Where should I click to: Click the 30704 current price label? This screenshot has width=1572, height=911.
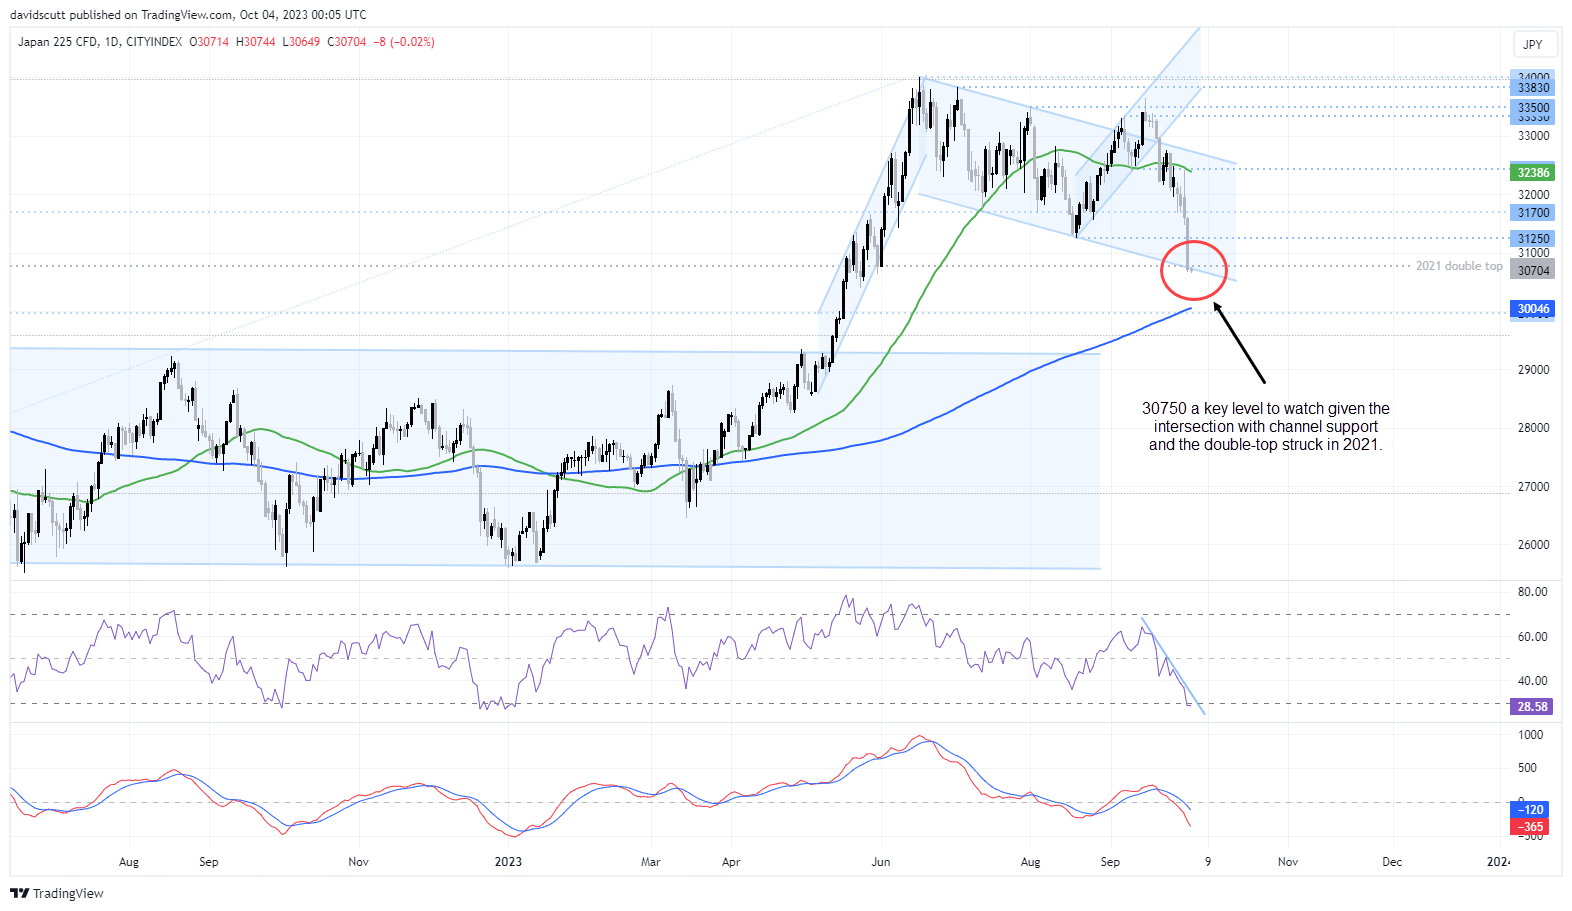[1533, 271]
